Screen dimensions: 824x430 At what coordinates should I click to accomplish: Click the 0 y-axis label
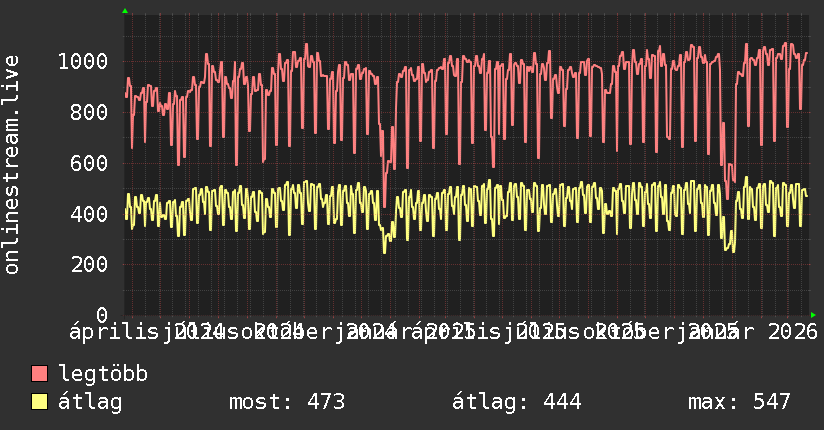tap(102, 315)
